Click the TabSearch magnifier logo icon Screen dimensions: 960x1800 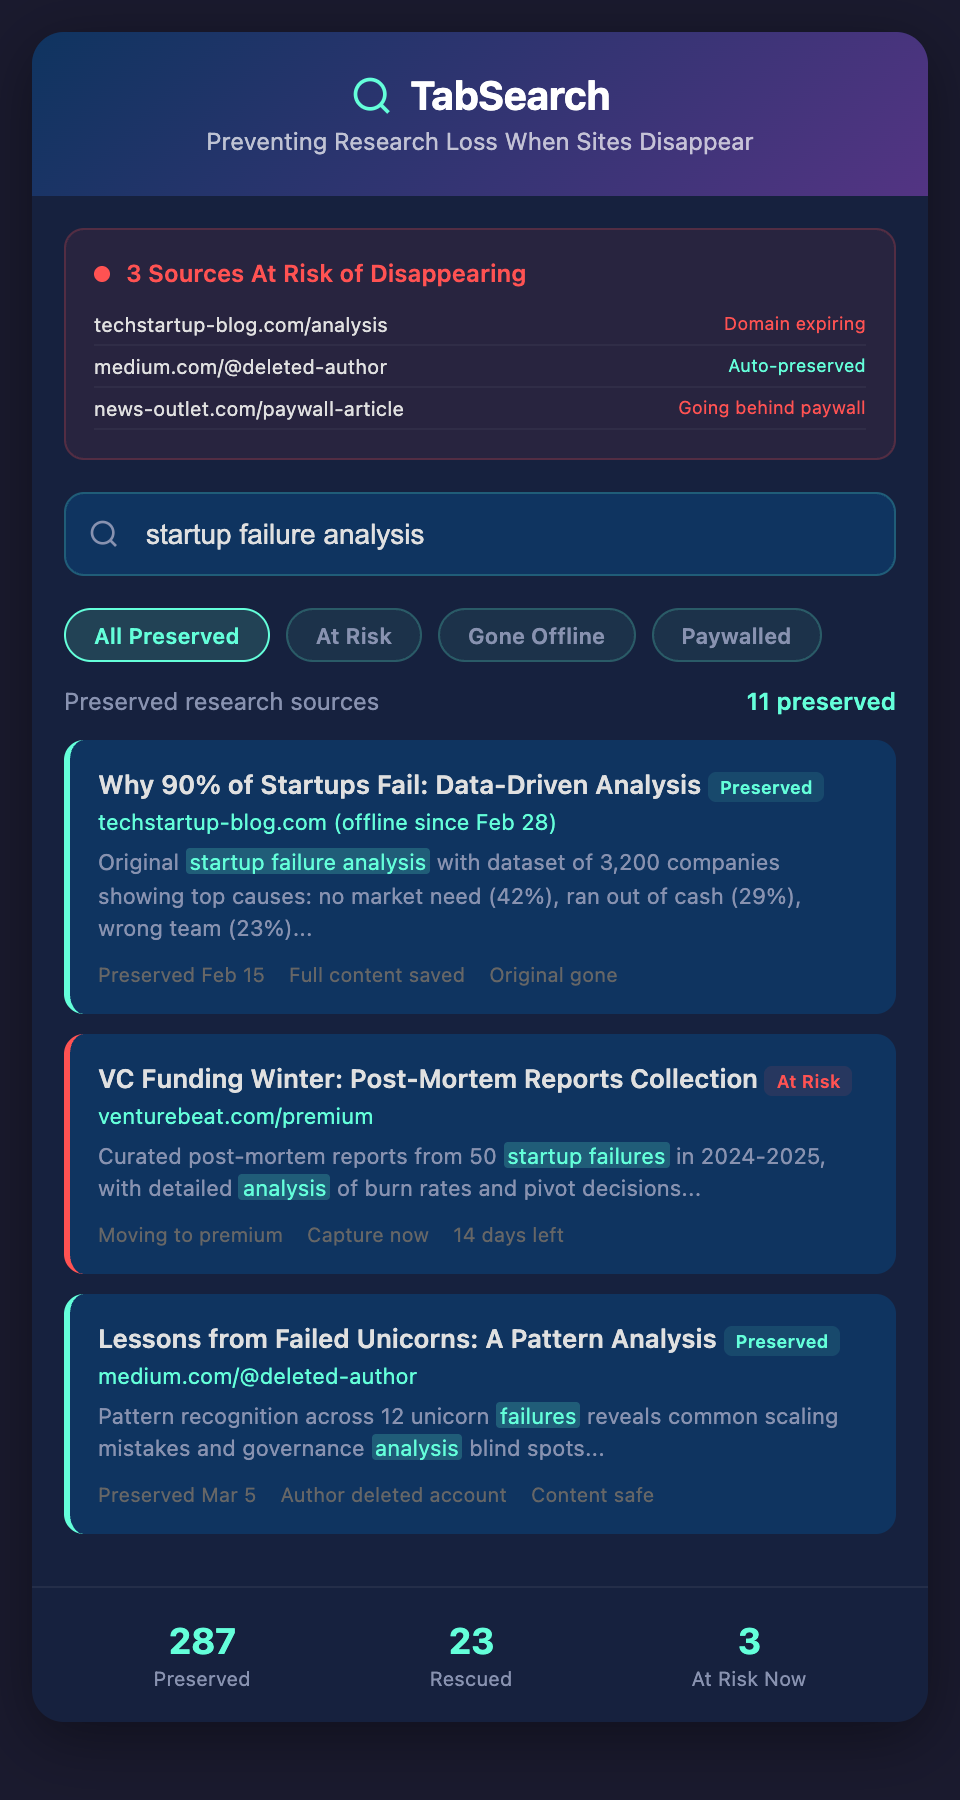[372, 96]
